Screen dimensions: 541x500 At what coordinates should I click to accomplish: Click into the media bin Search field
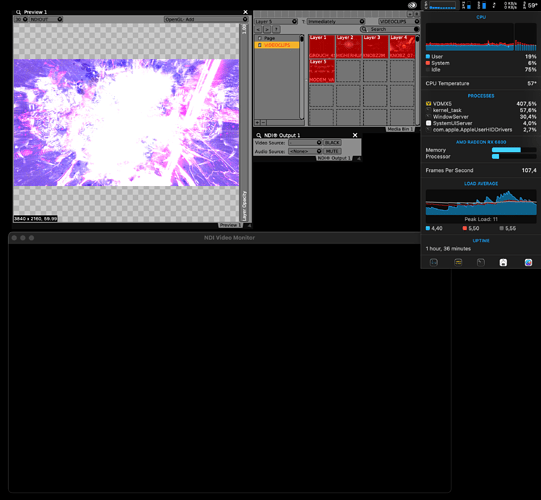pyautogui.click(x=390, y=29)
